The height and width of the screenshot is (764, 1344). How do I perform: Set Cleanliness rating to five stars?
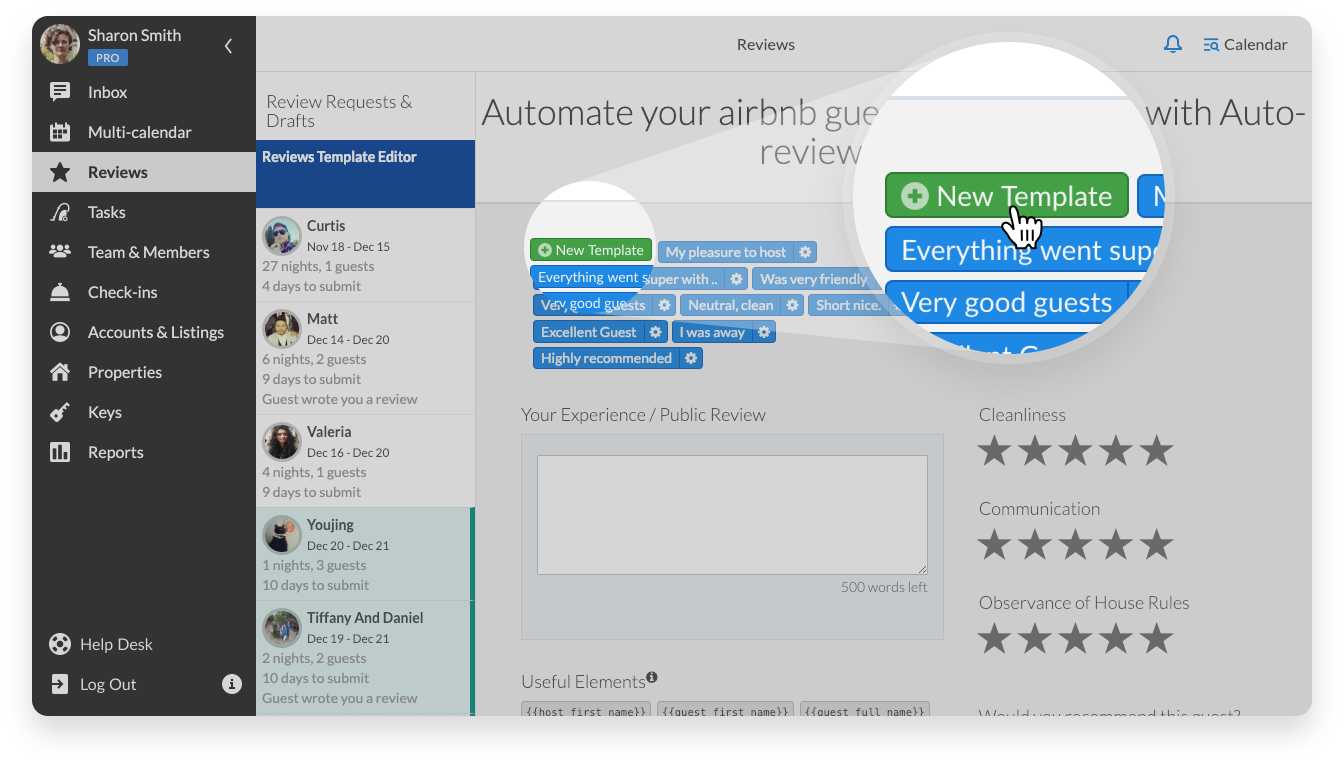1156,451
